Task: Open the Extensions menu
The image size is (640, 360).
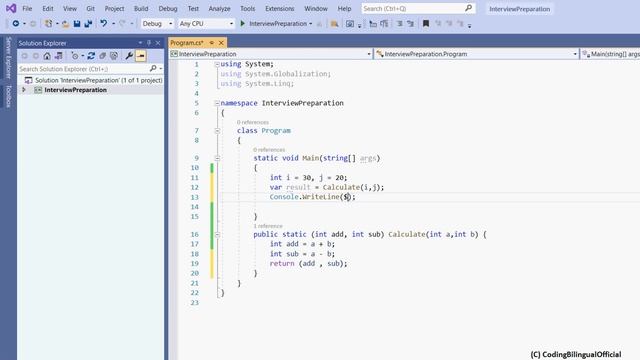Action: pos(280,8)
